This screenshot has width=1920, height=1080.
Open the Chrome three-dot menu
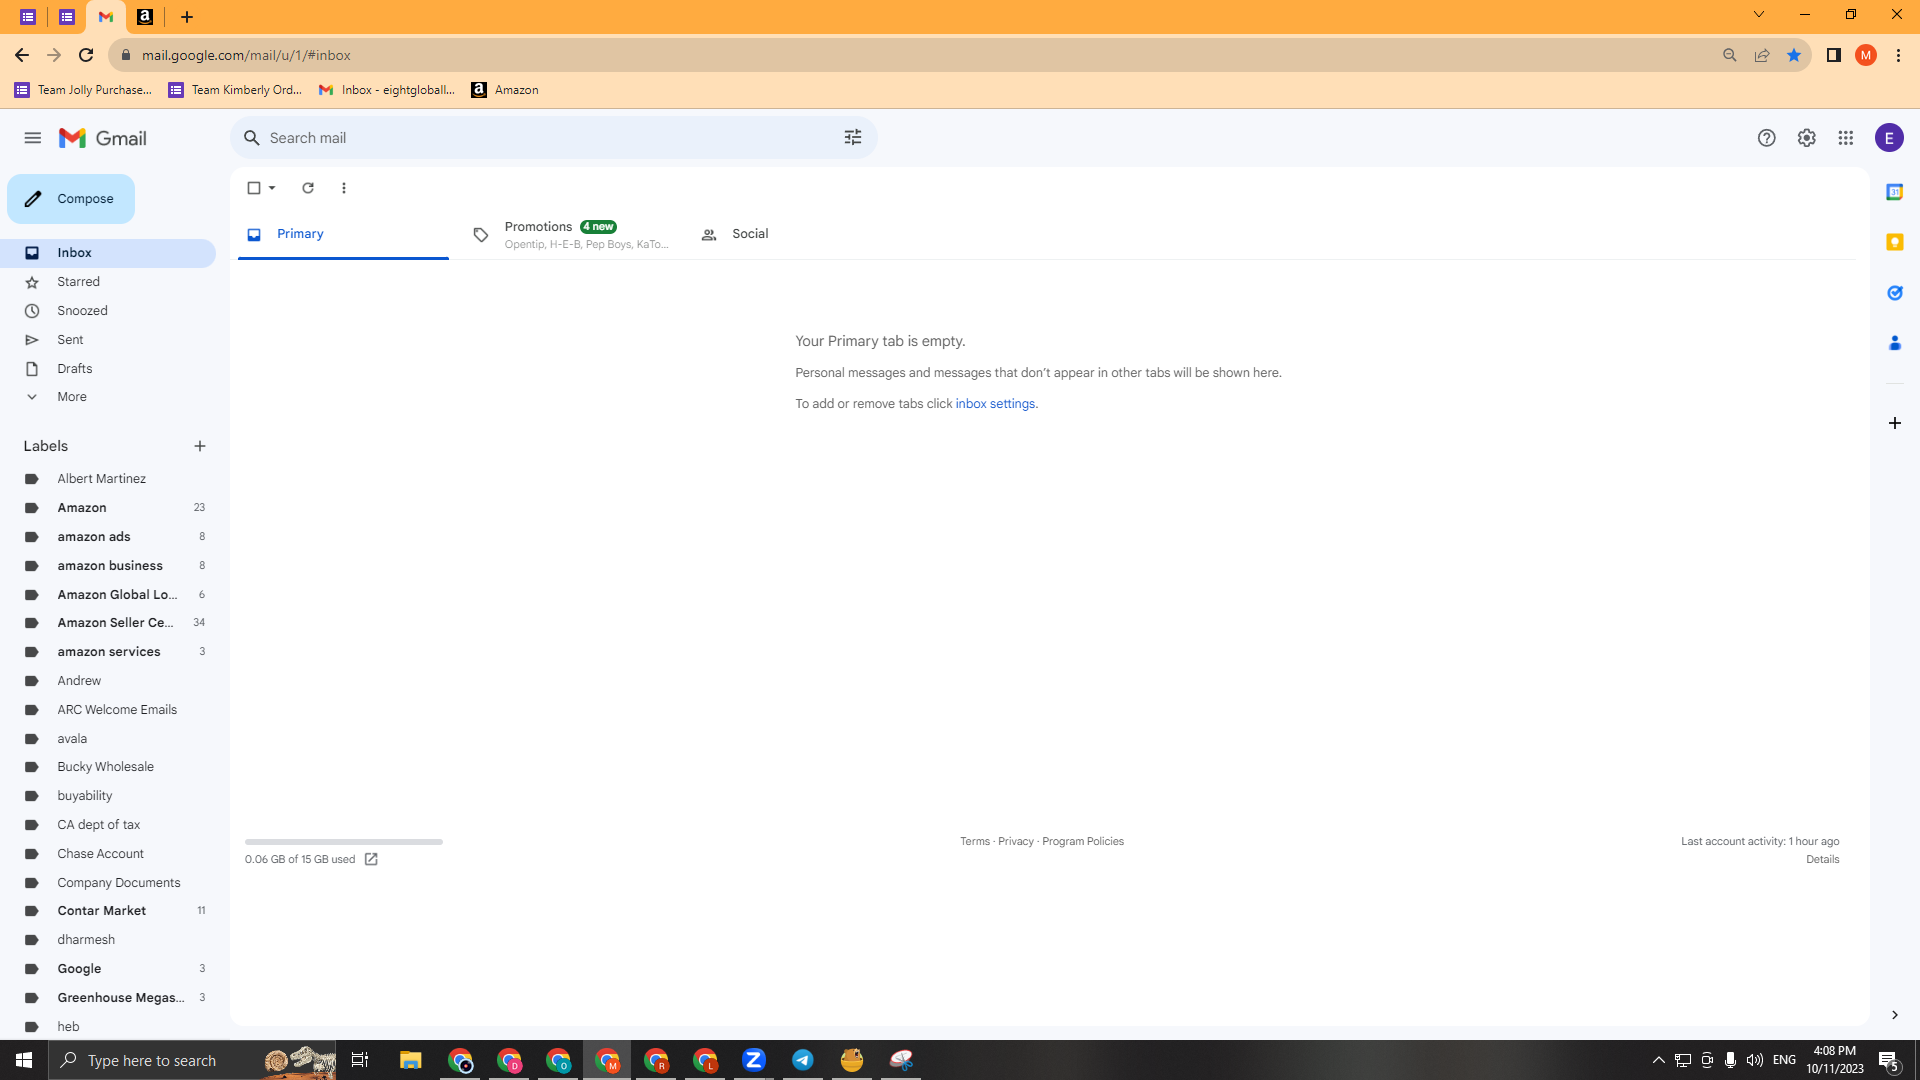coord(1898,55)
